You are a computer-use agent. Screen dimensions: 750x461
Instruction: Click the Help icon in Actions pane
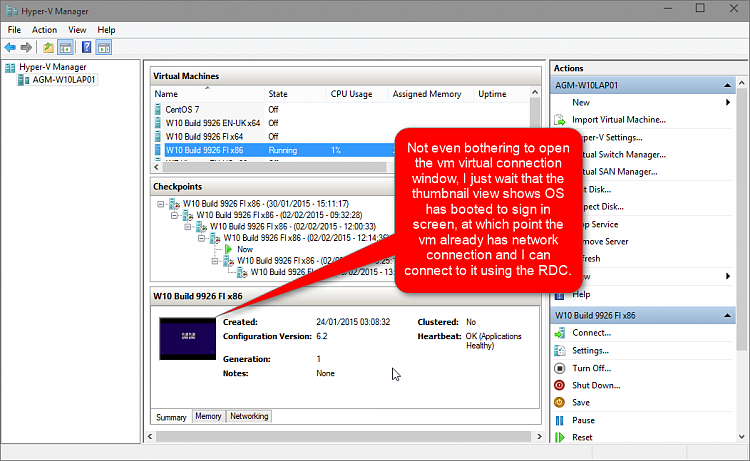(560, 295)
